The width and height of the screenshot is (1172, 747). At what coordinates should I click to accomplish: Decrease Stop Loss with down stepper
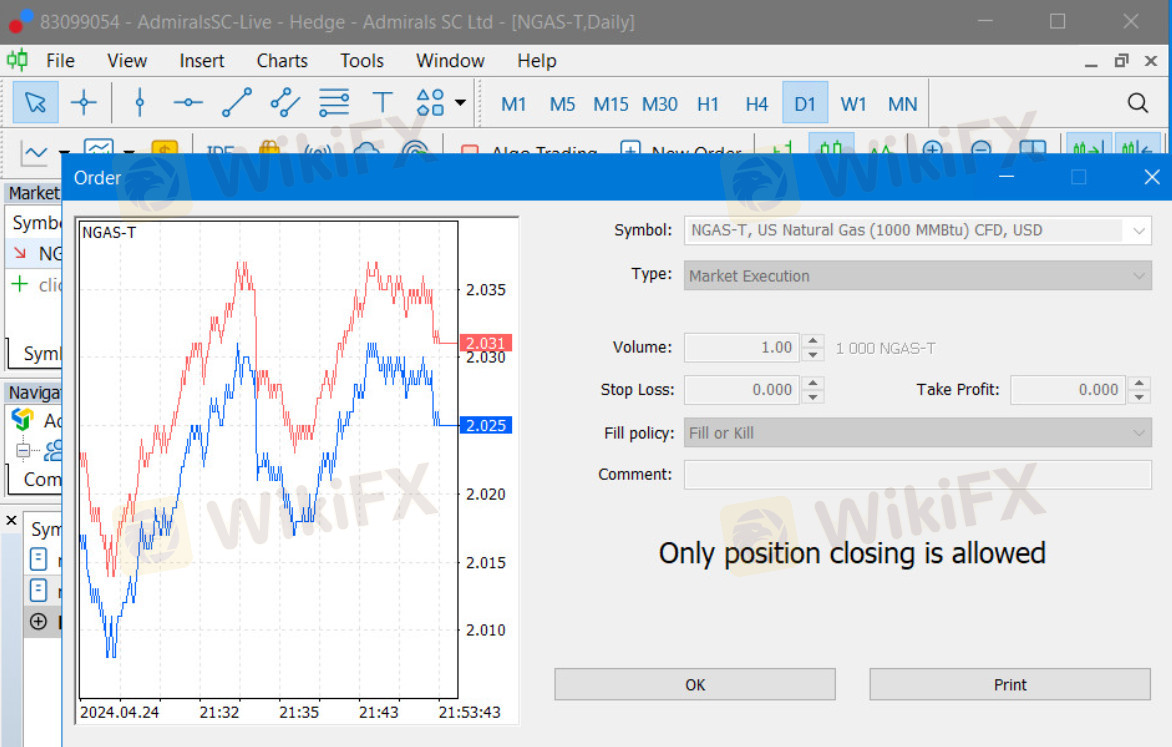(x=812, y=397)
